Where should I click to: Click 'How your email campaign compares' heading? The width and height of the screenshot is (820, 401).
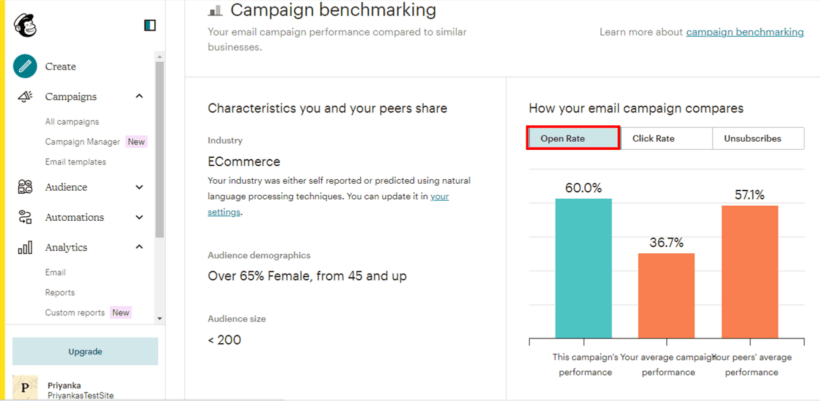click(636, 108)
